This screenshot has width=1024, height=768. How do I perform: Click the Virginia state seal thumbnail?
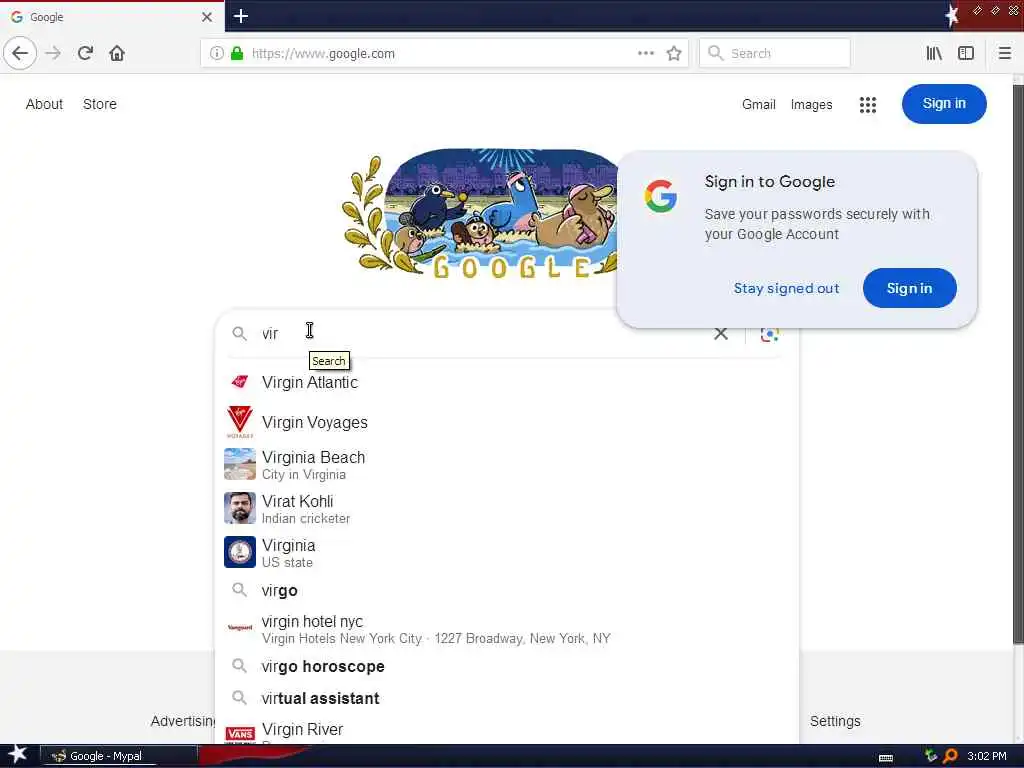coord(240,552)
